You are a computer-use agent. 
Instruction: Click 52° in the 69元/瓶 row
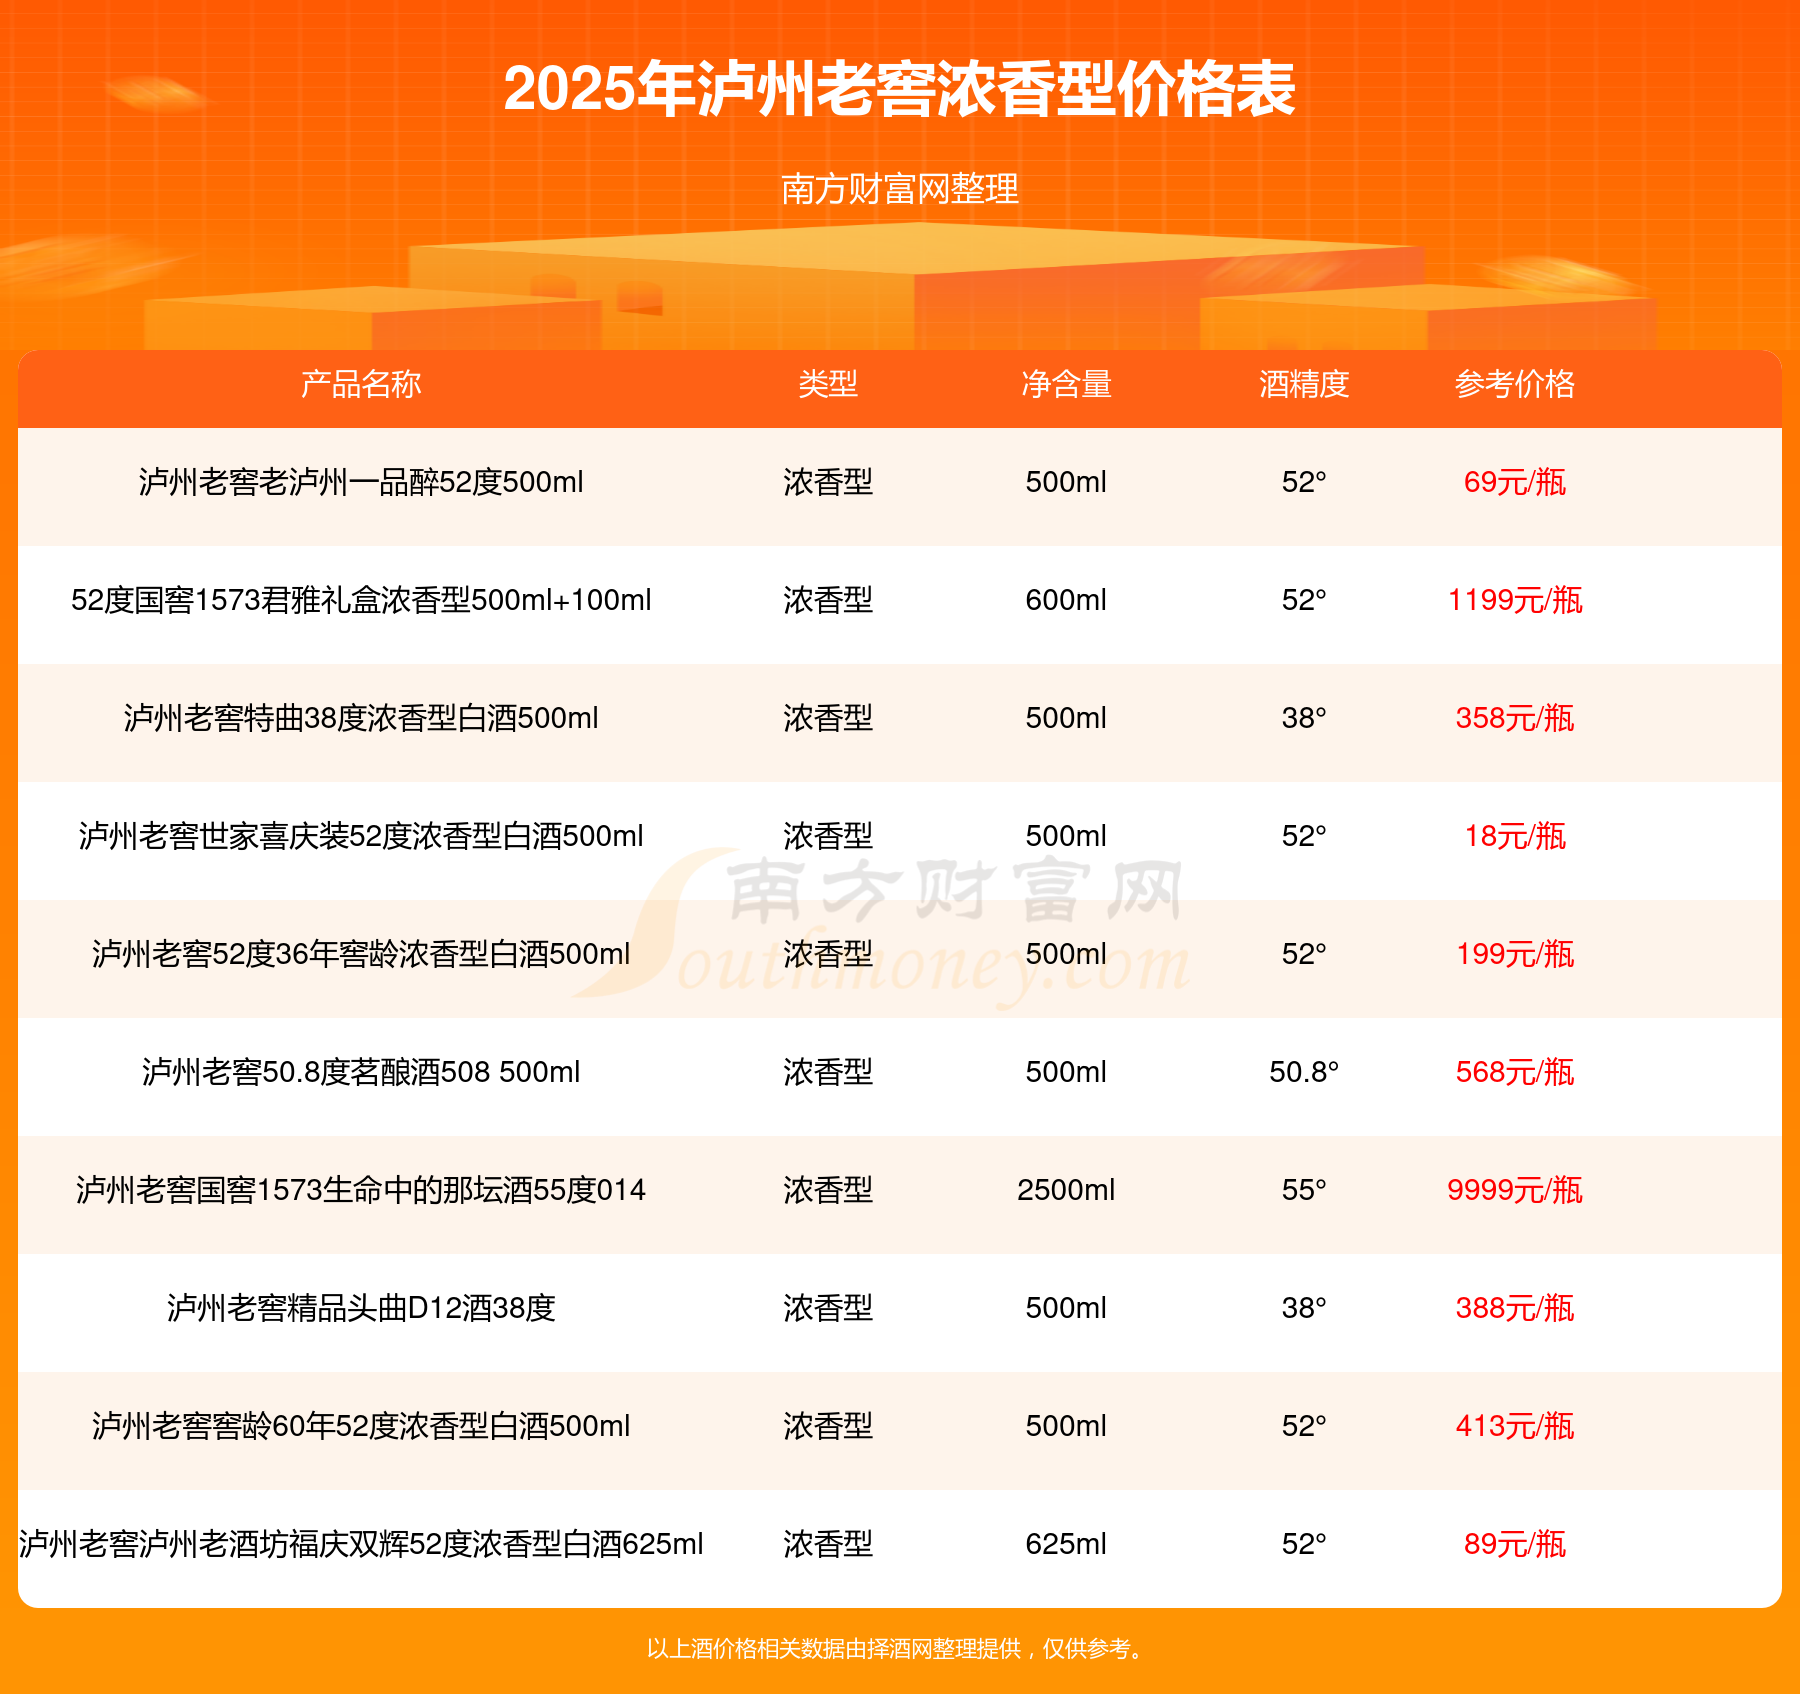tap(1304, 482)
